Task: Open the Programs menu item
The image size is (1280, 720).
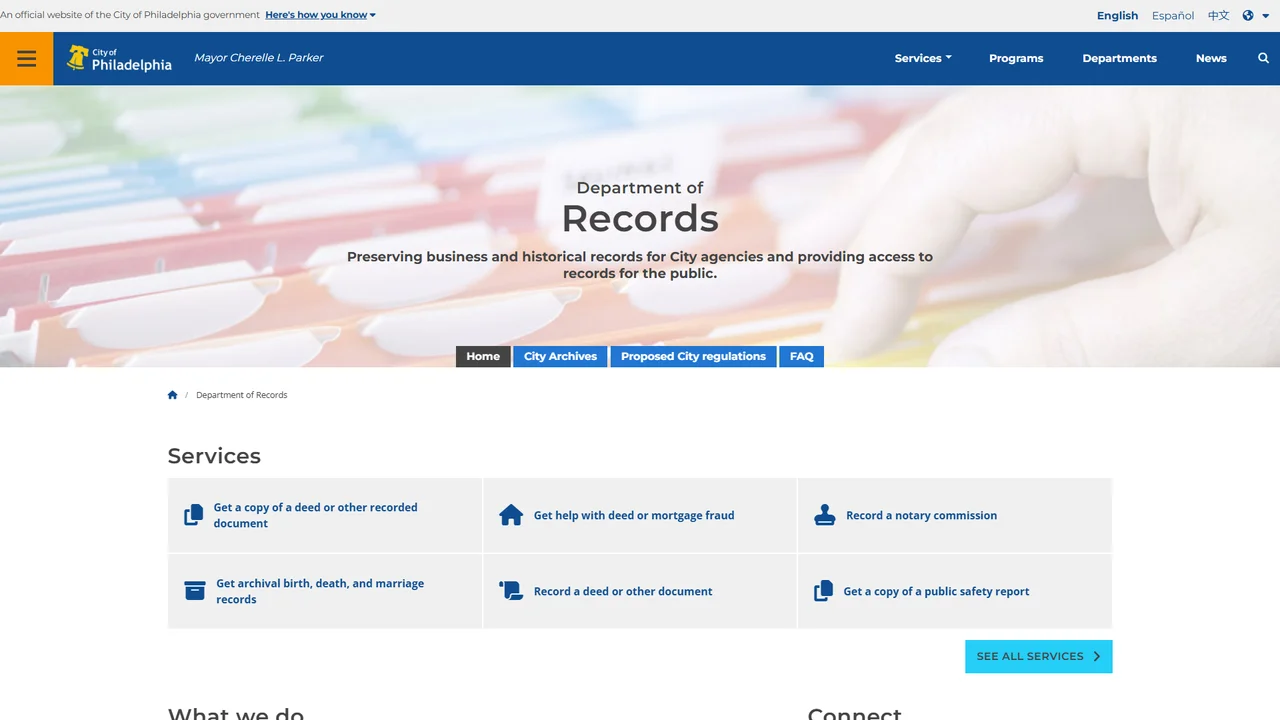Action: tap(1016, 58)
